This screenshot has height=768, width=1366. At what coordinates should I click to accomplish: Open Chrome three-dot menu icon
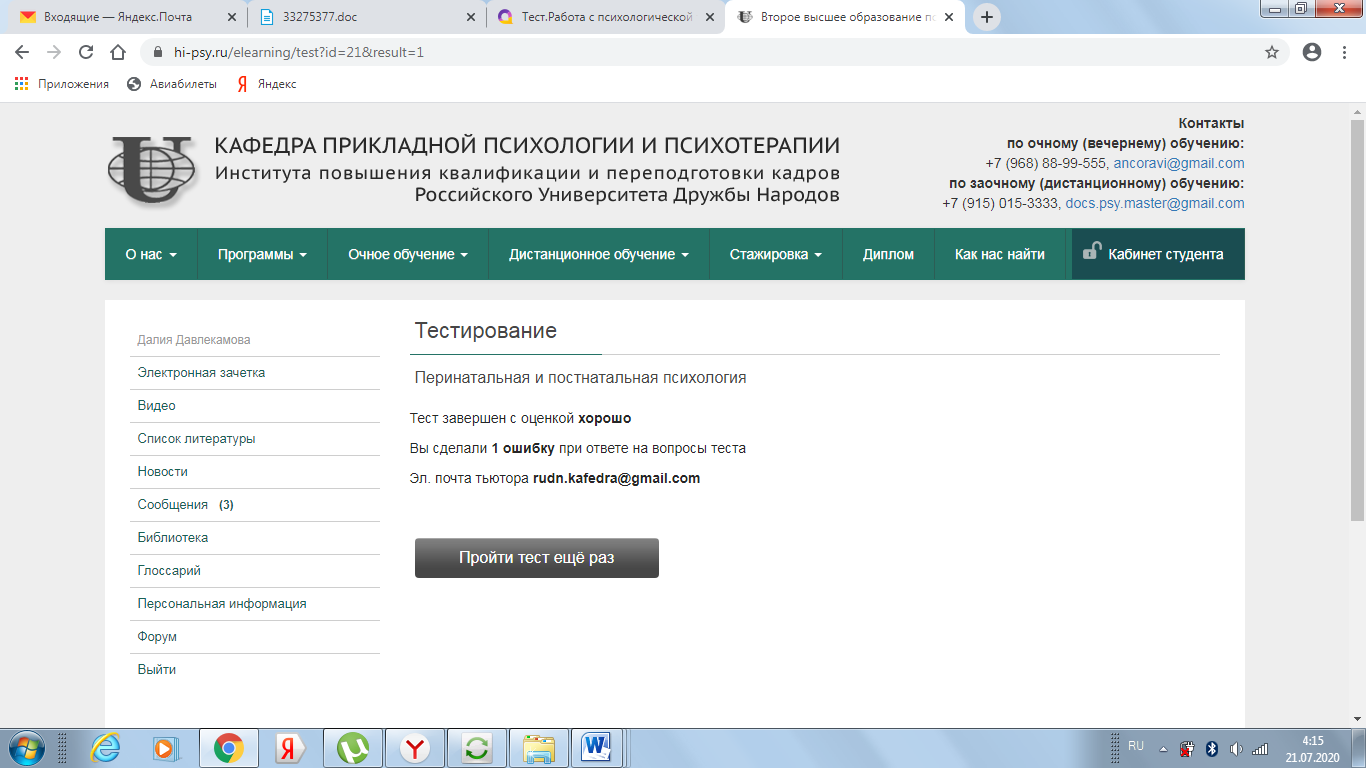[1343, 52]
